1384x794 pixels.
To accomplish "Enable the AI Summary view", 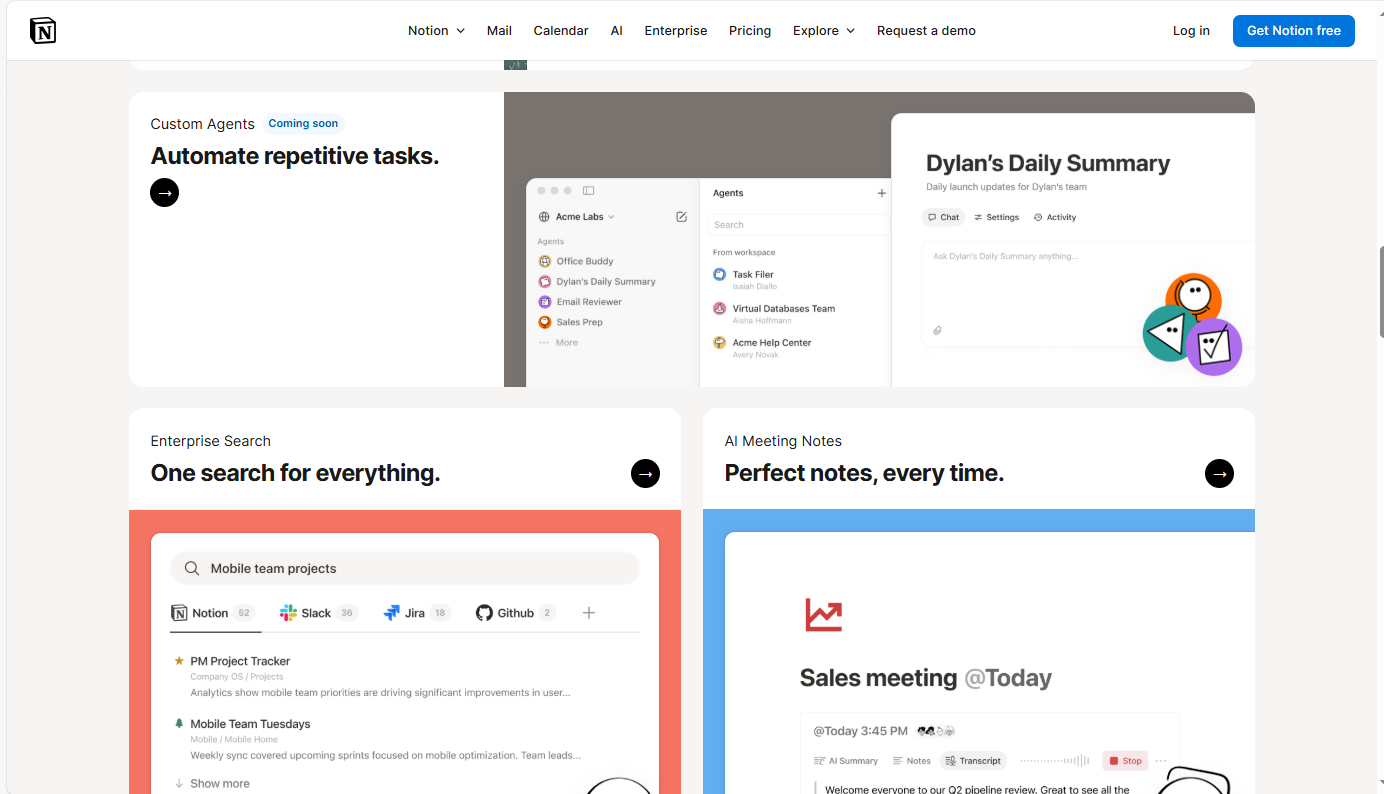I will click(845, 760).
